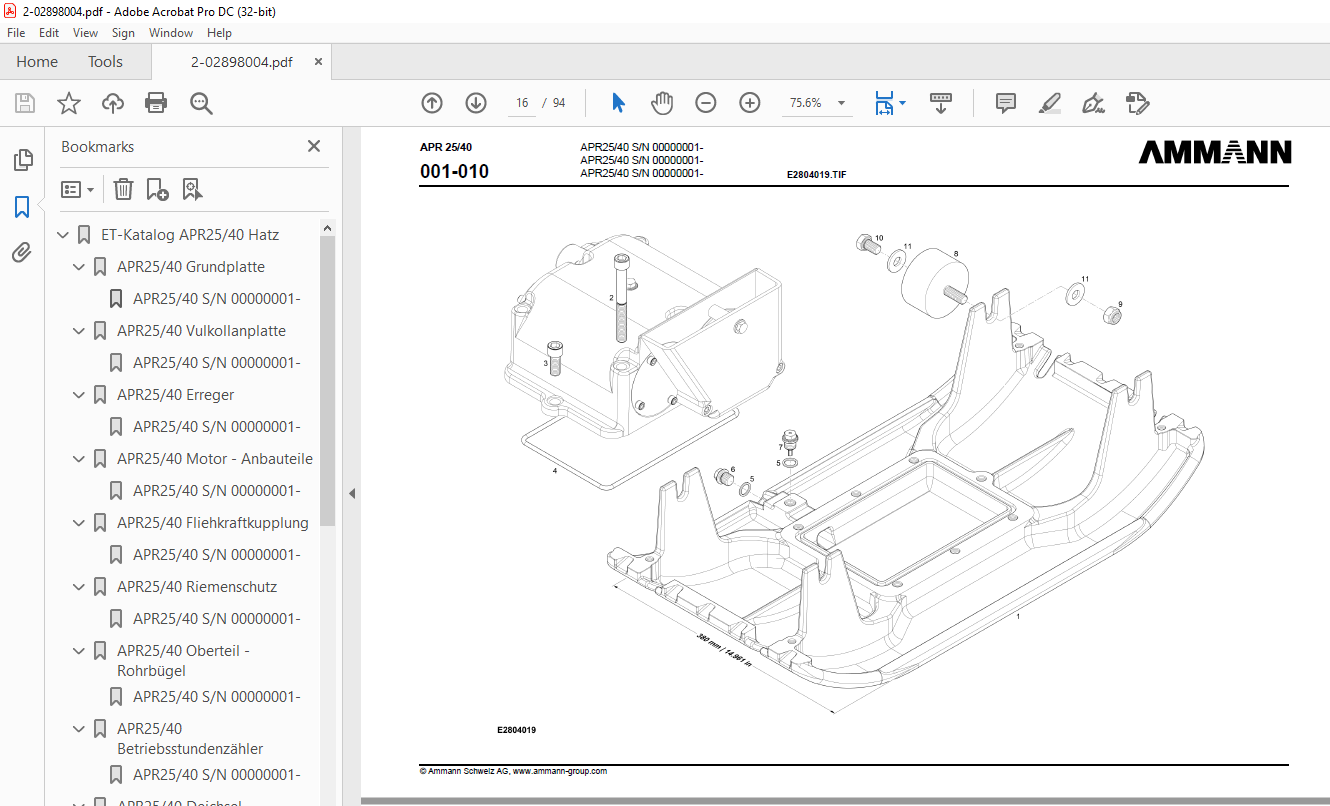
Task: Open the Help menu
Action: [x=219, y=33]
